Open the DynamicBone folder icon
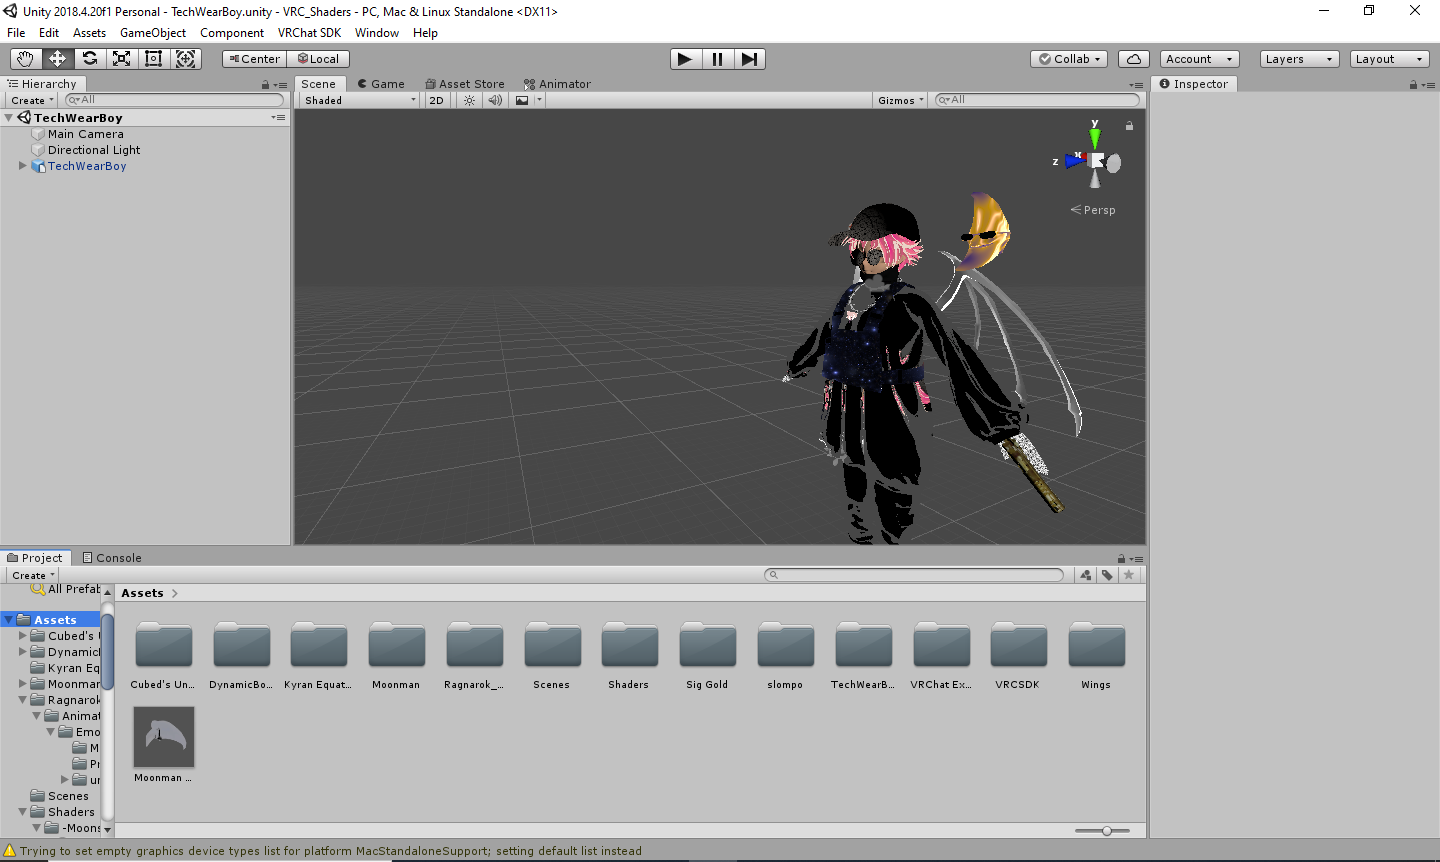Viewport: 1440px width, 862px height. pos(241,645)
